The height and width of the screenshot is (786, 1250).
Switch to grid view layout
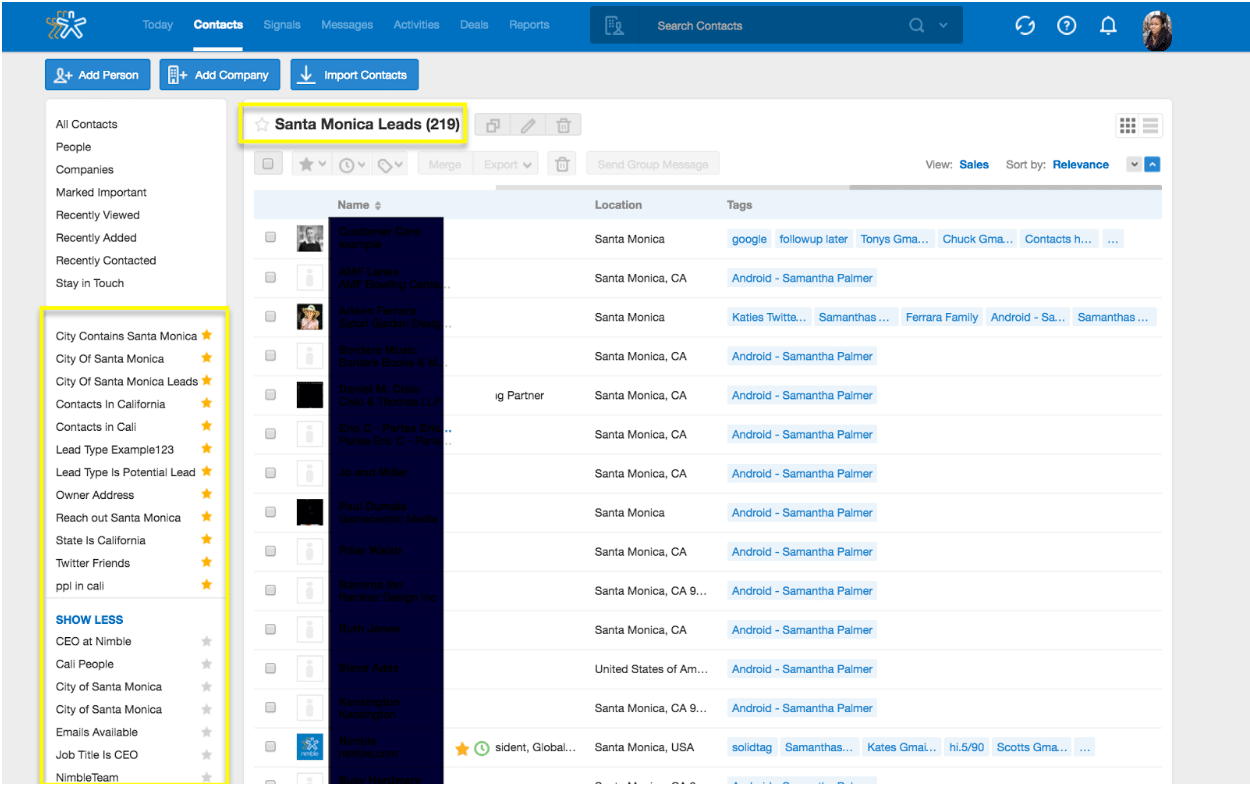point(1128,125)
